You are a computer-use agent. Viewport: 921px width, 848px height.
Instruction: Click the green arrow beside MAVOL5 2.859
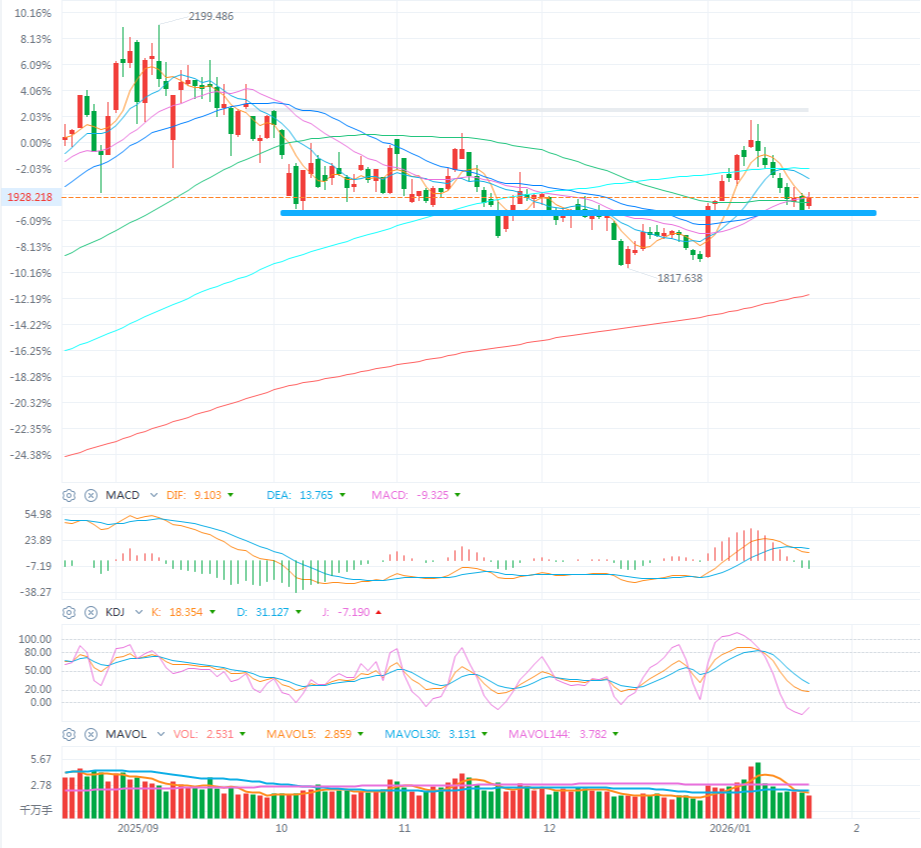coord(361,734)
